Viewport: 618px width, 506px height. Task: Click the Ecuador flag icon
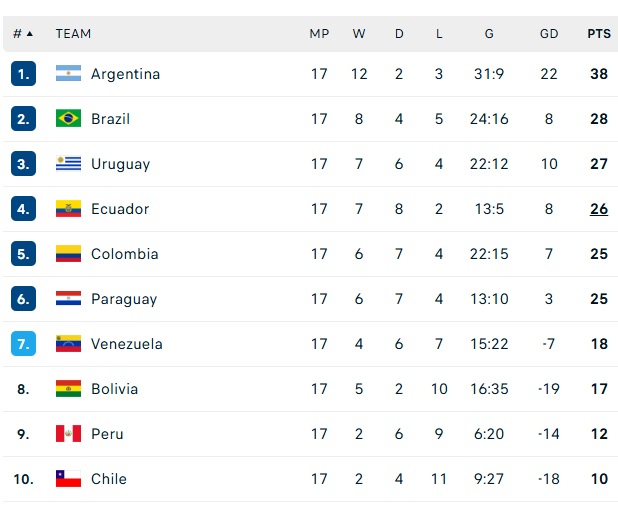point(68,209)
